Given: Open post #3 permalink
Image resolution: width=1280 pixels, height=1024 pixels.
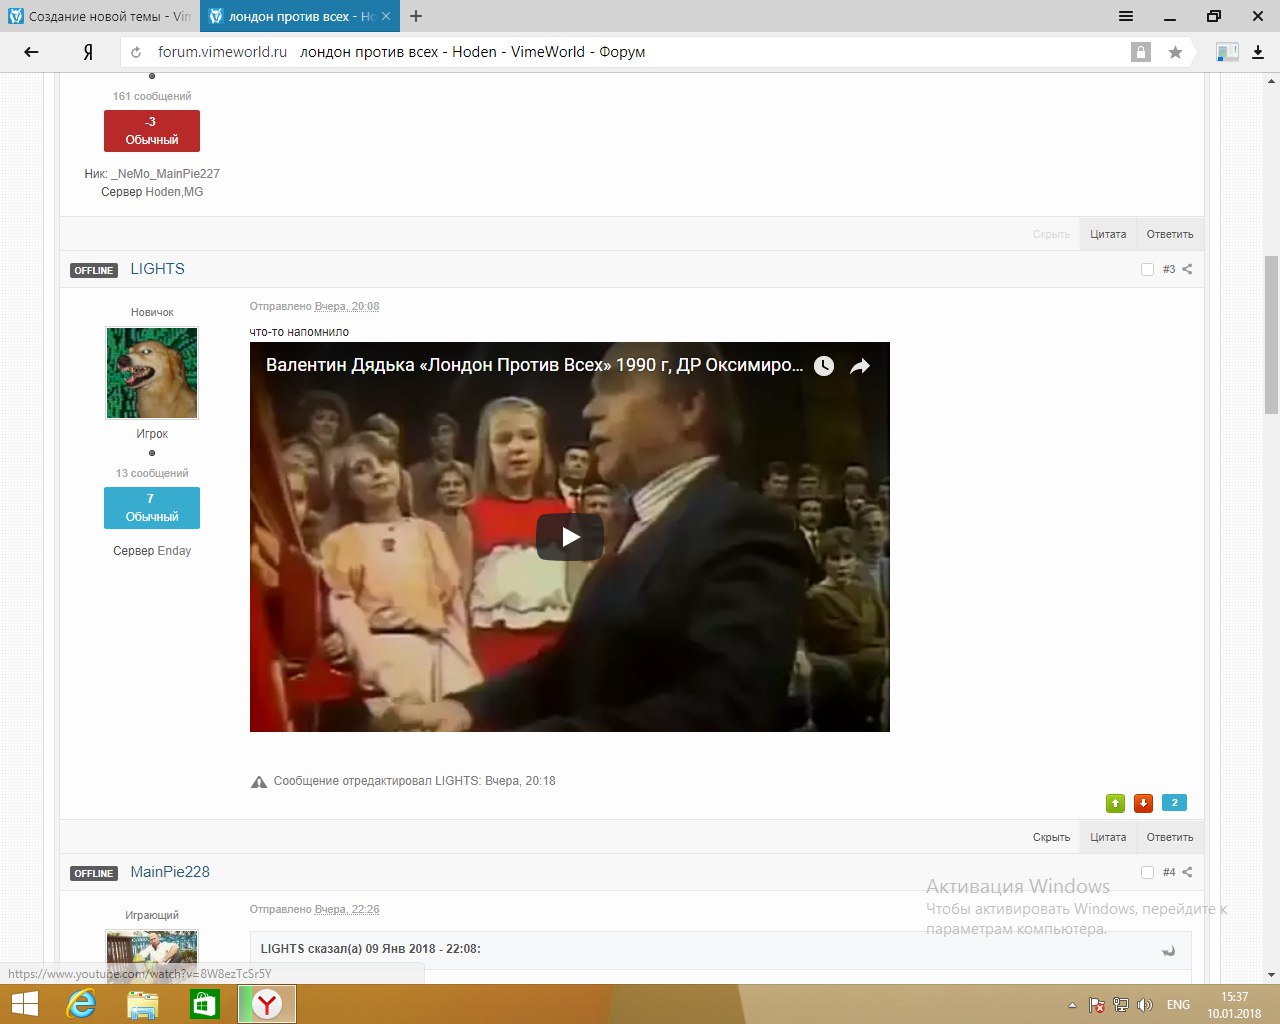Looking at the screenshot, I should [x=1169, y=270].
